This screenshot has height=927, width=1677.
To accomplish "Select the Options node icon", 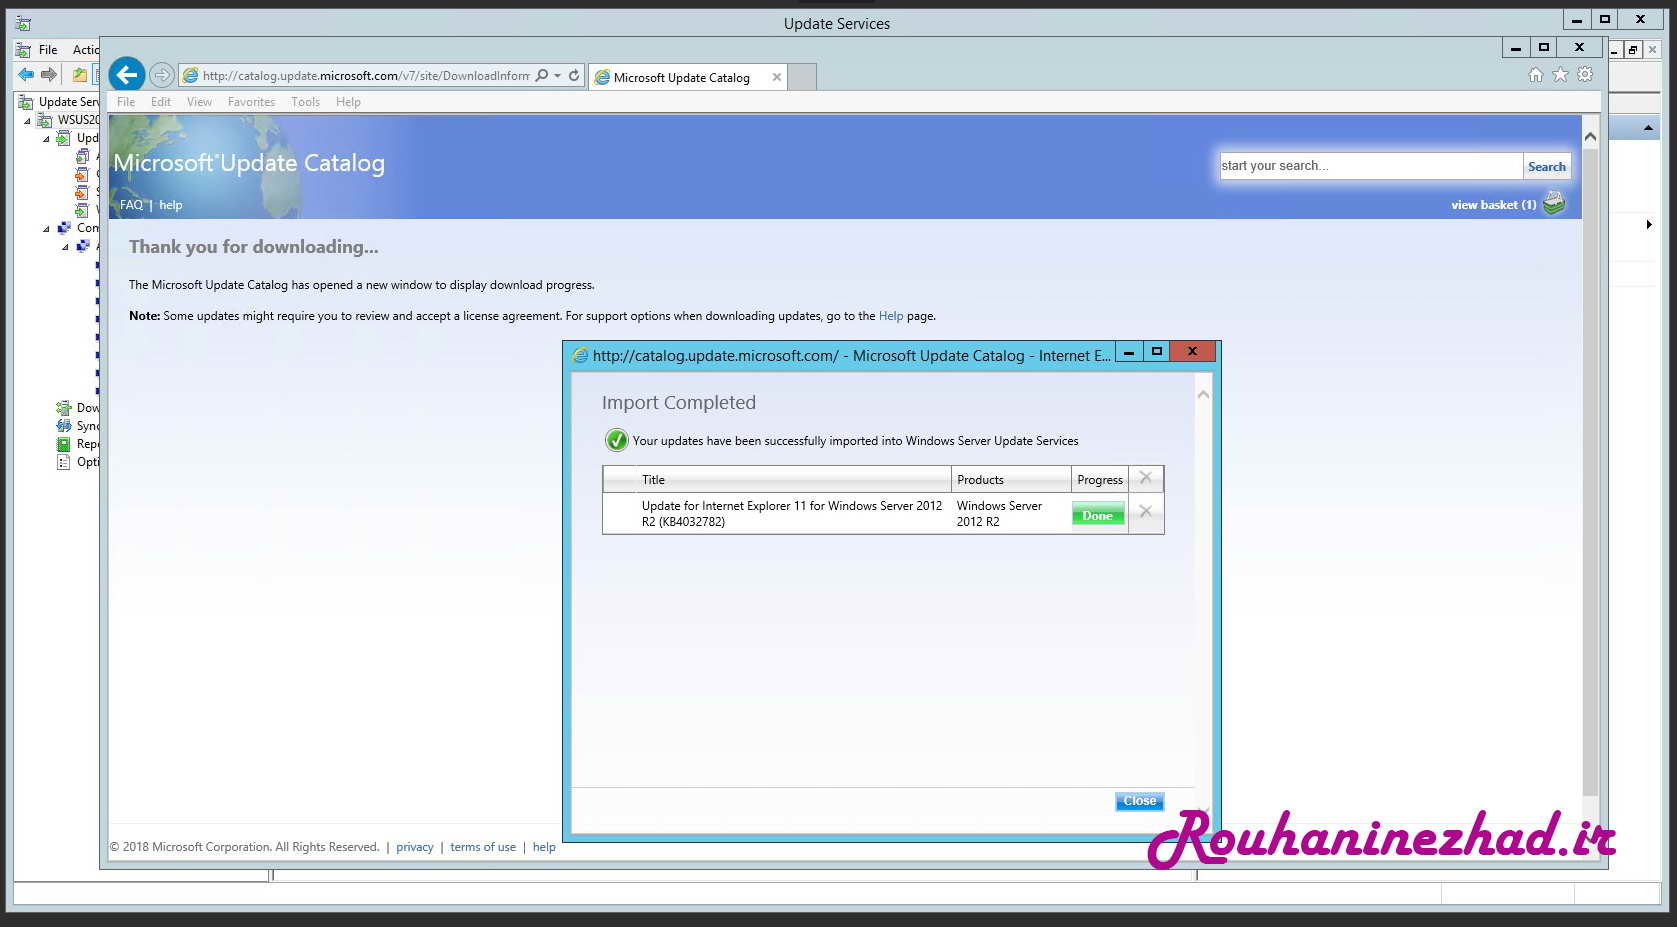I will click(64, 462).
